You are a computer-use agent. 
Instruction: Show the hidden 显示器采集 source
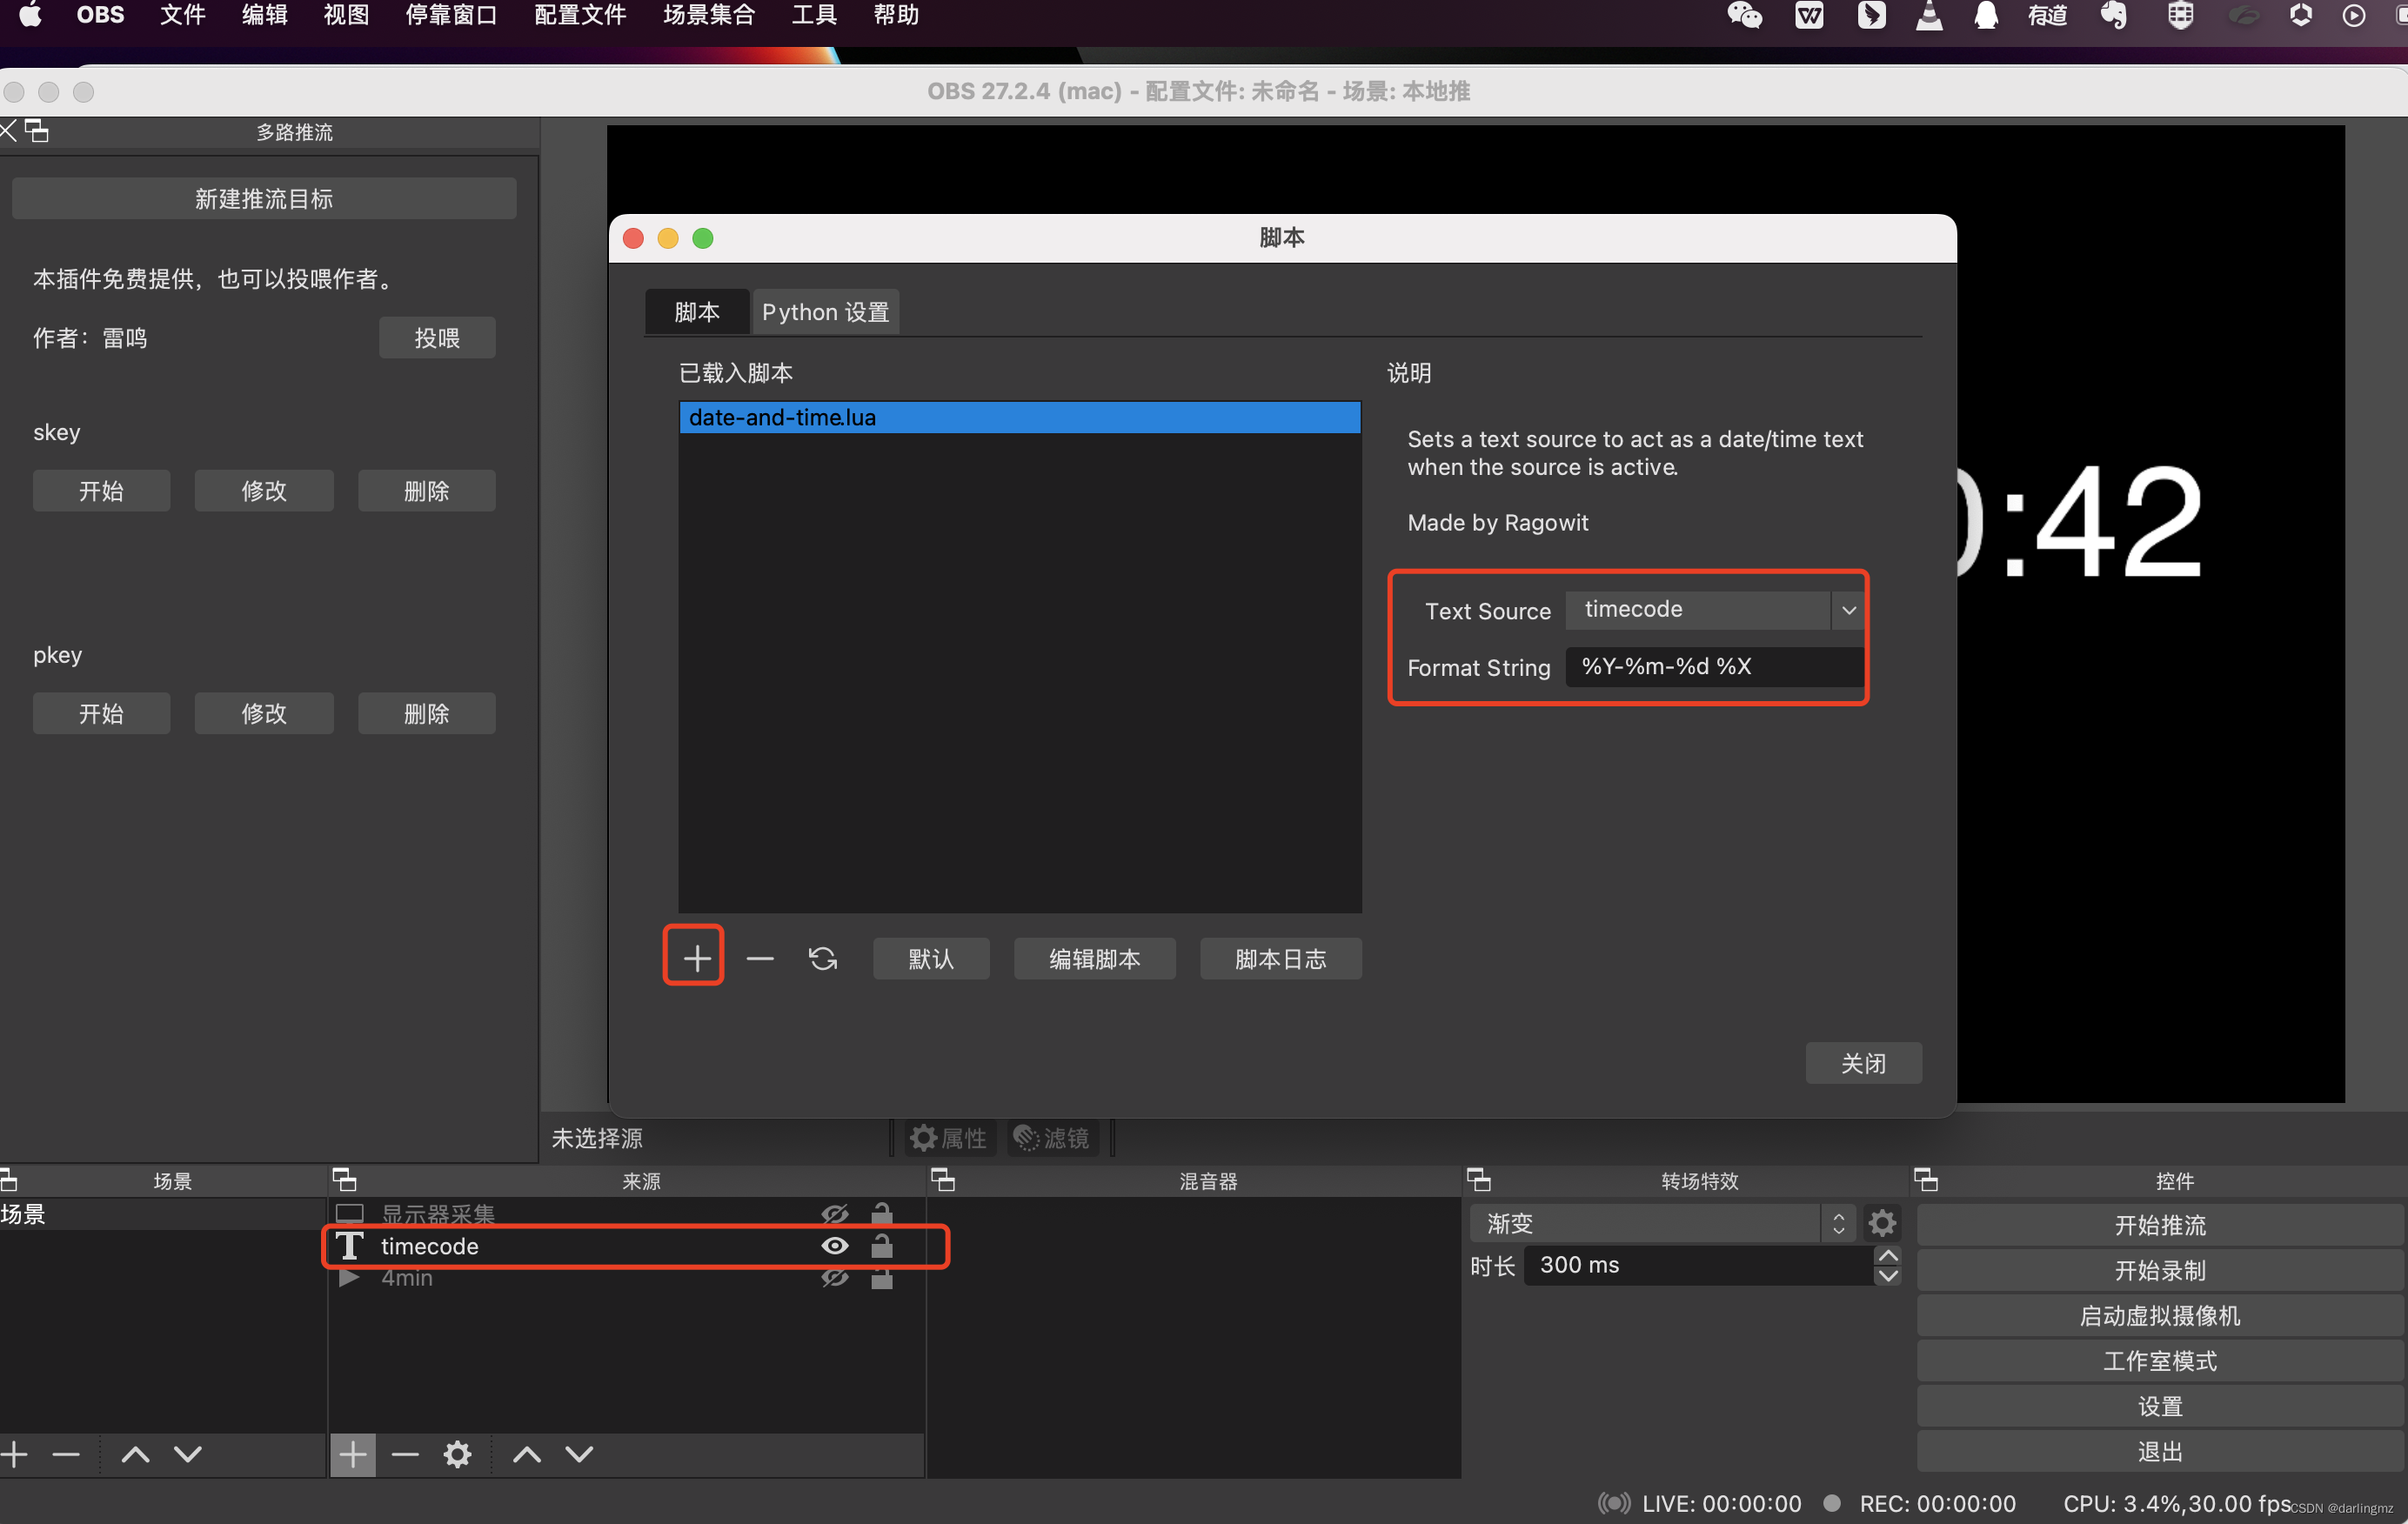tap(835, 1214)
